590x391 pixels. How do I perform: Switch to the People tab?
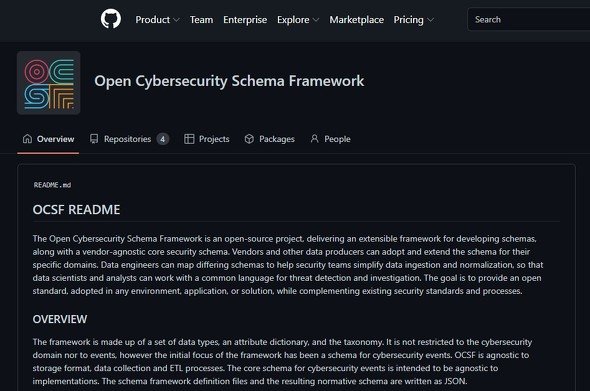[x=330, y=139]
